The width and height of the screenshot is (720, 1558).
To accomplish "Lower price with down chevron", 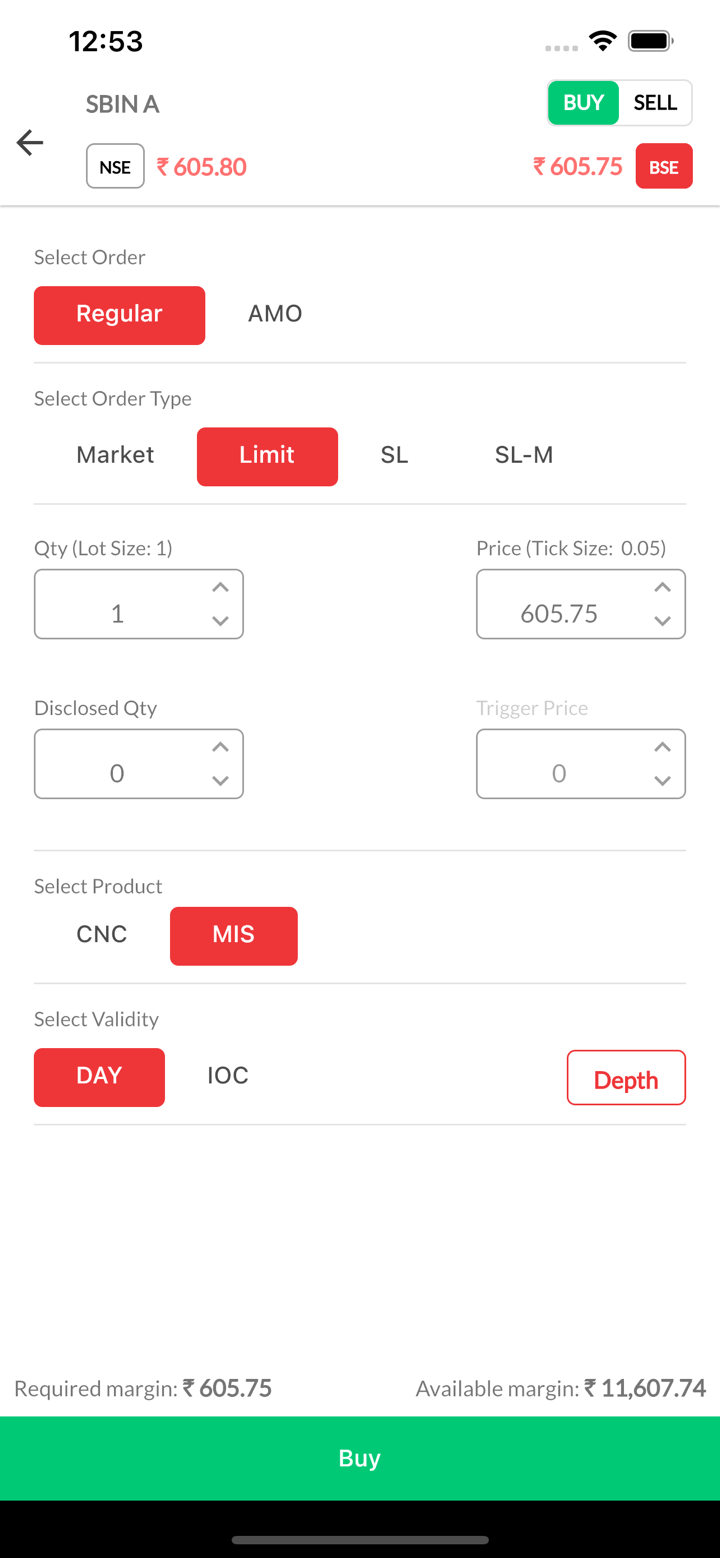I will tap(662, 621).
